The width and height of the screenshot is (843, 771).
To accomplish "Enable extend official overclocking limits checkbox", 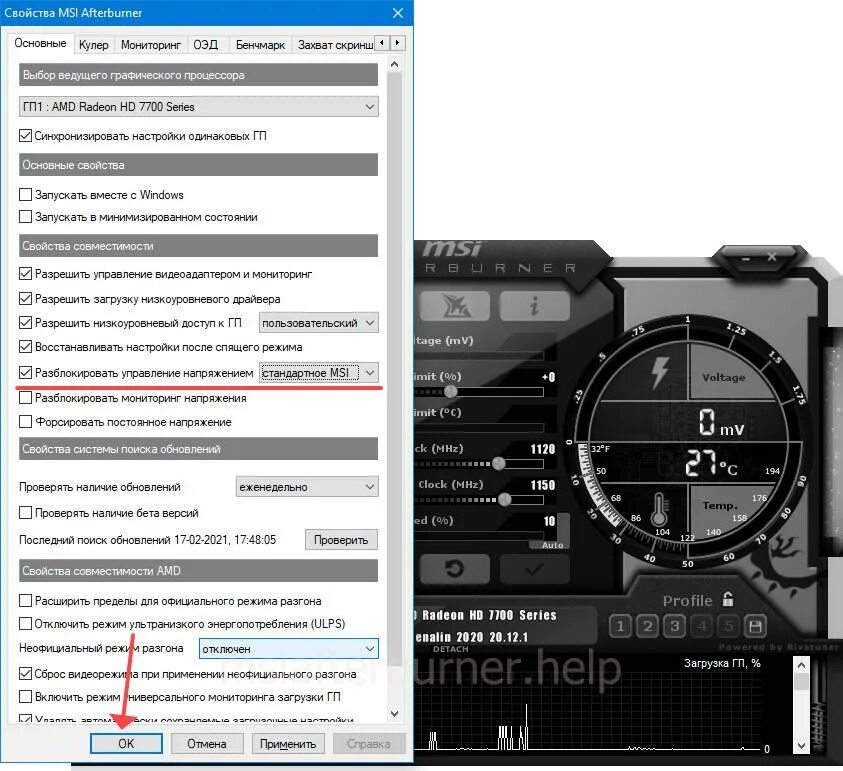I will point(25,600).
